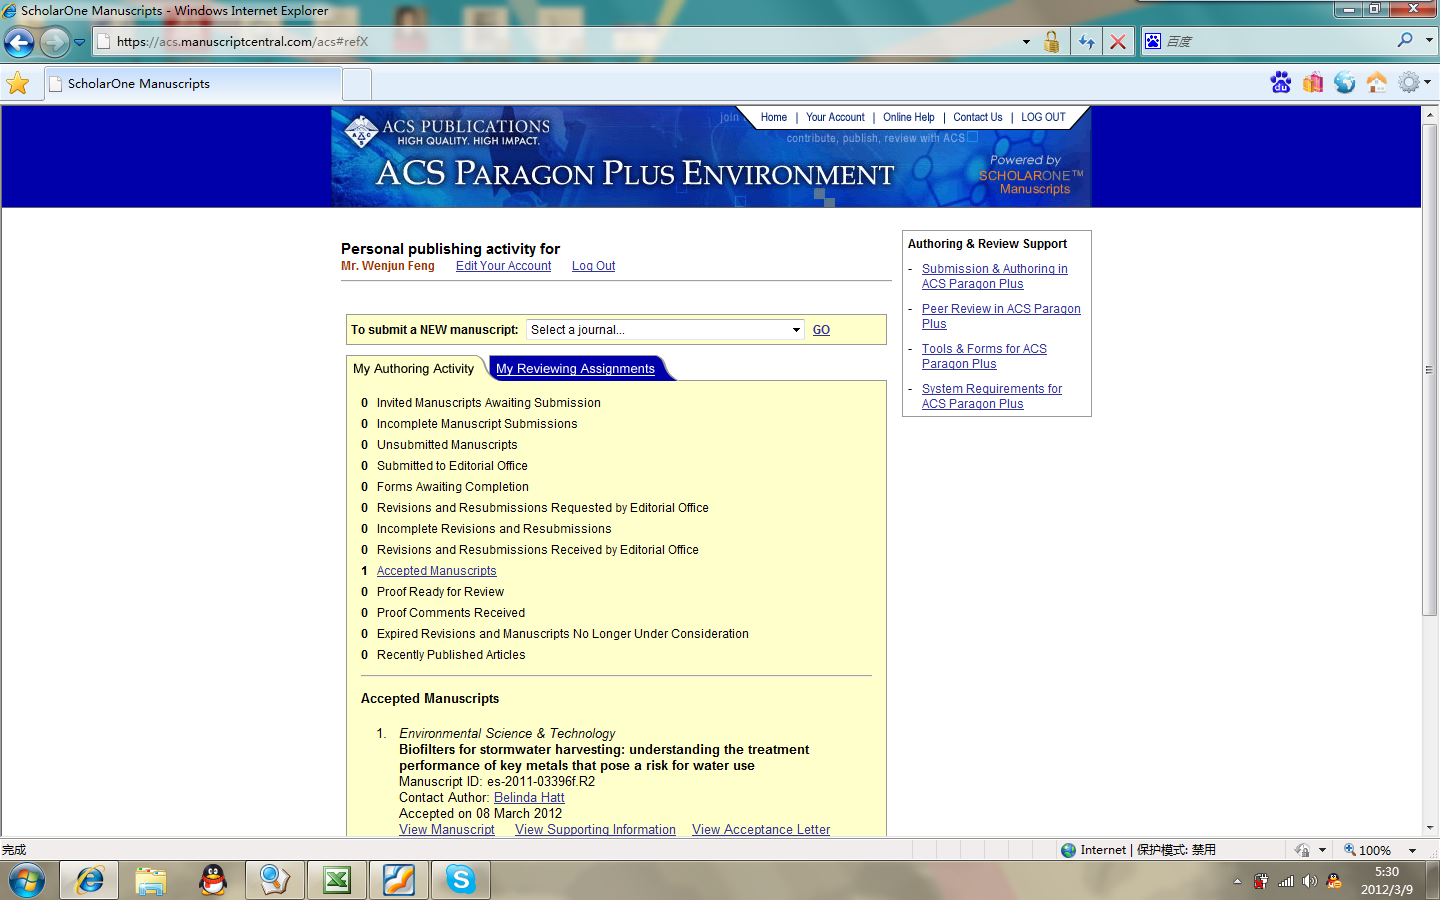This screenshot has height=900, width=1440.
Task: Click the page vertical scrollbar thumb
Action: (1429, 369)
